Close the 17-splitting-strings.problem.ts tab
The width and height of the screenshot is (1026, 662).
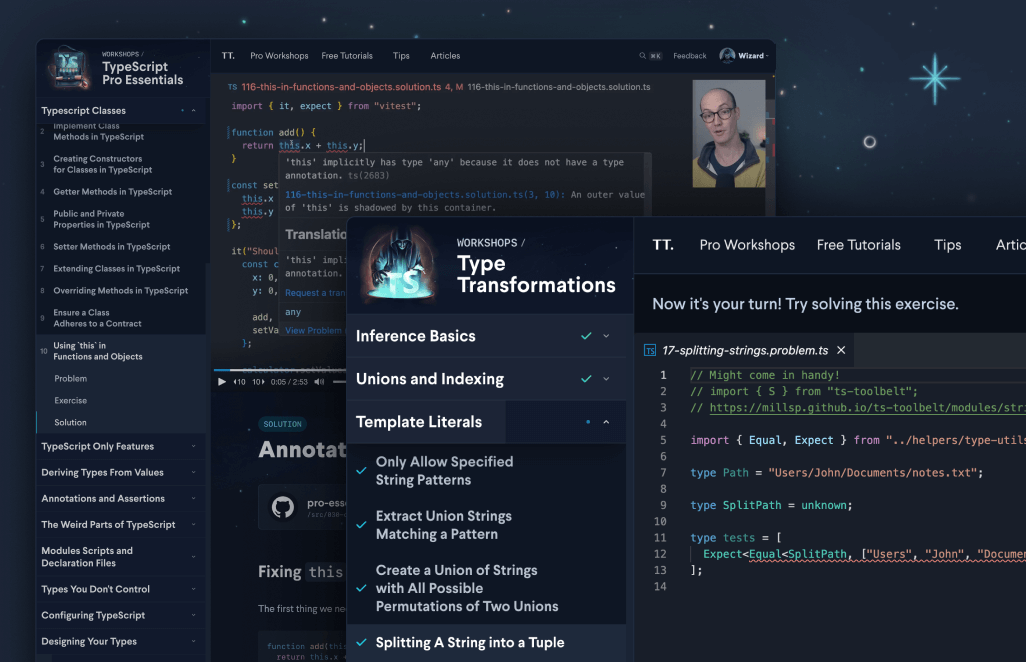coord(841,350)
